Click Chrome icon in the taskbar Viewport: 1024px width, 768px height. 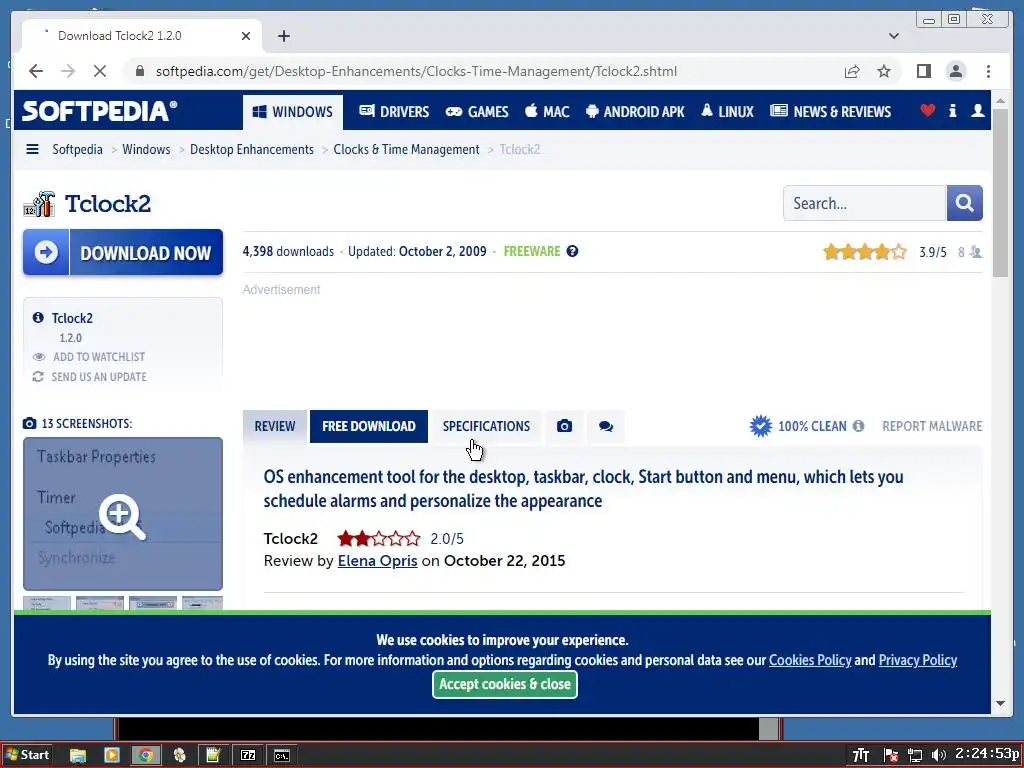[146, 756]
